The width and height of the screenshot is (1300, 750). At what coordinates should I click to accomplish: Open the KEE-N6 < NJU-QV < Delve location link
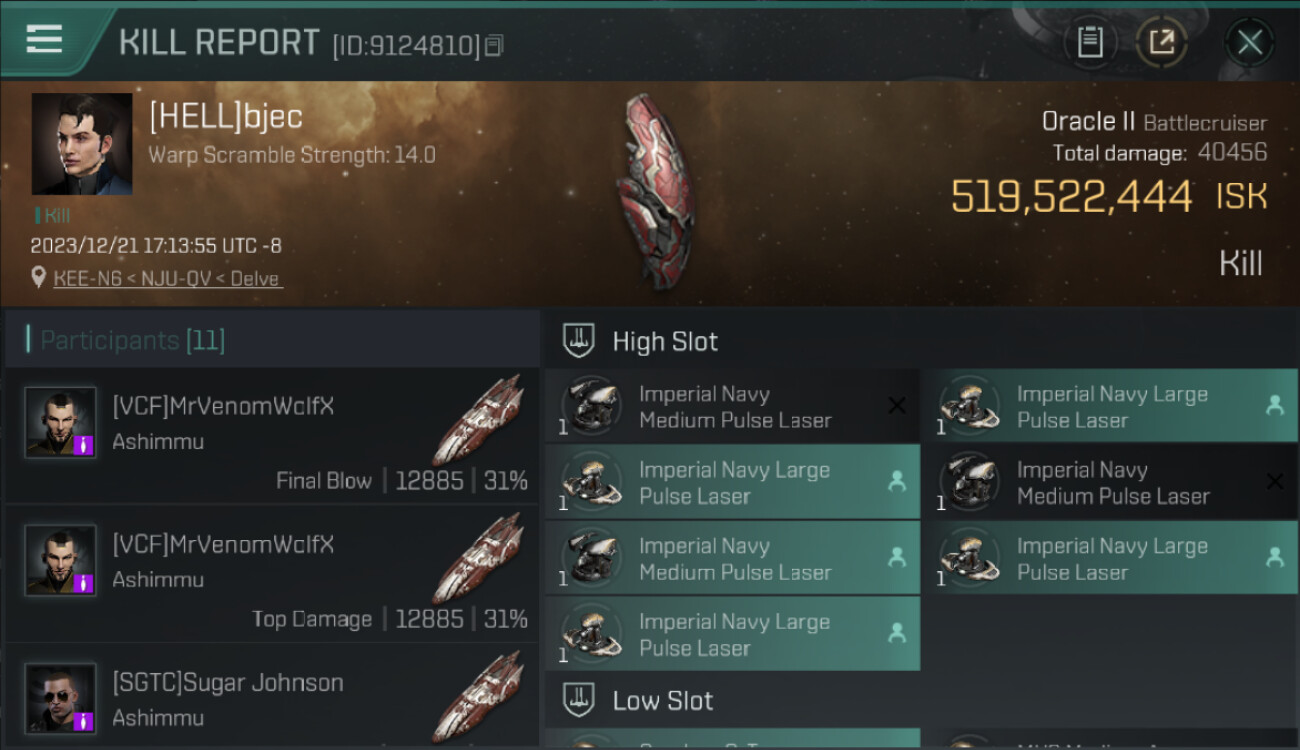click(167, 279)
